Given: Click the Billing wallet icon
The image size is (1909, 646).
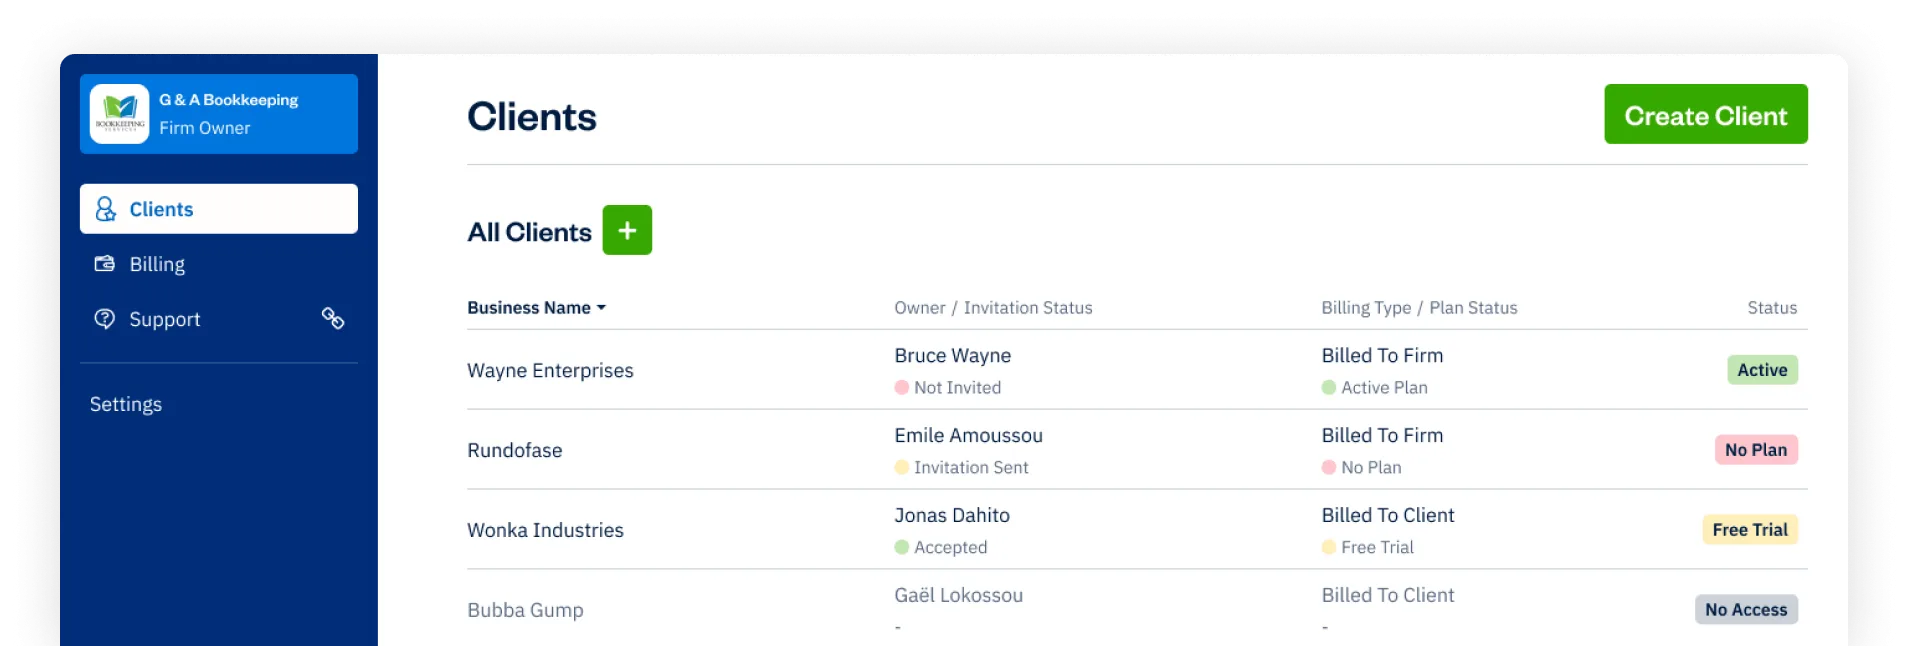Looking at the screenshot, I should click(104, 264).
